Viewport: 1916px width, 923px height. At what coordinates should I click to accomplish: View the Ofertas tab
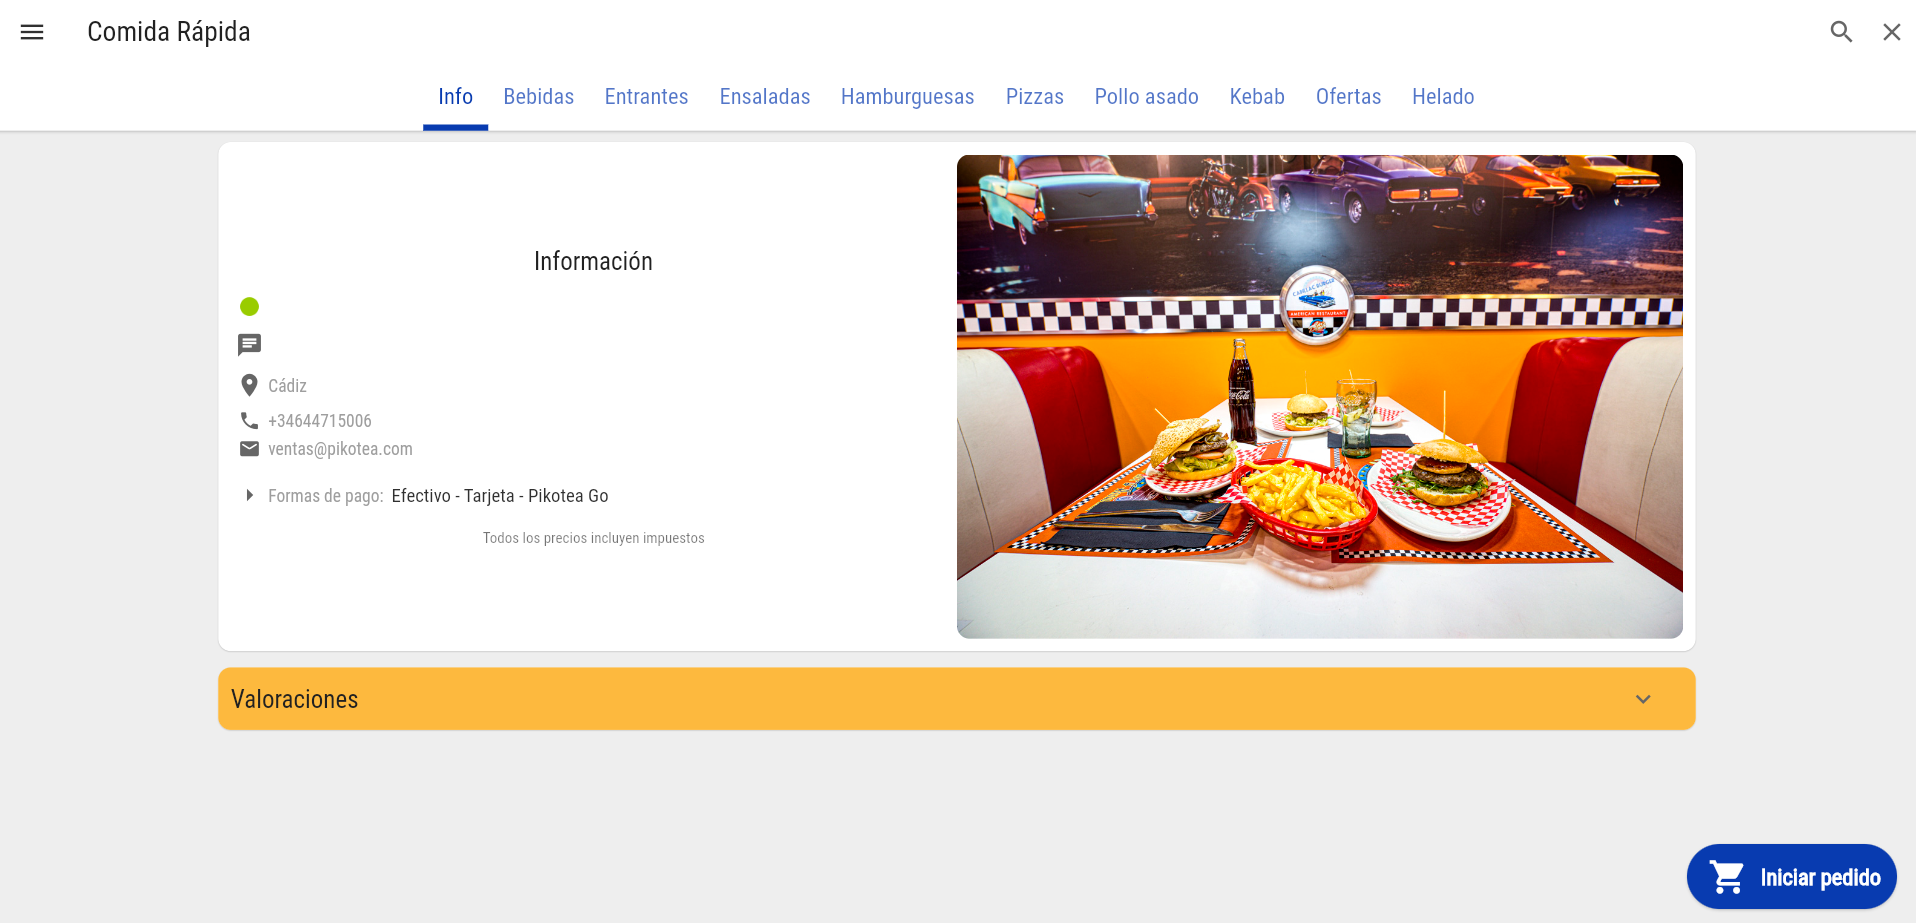[1348, 97]
